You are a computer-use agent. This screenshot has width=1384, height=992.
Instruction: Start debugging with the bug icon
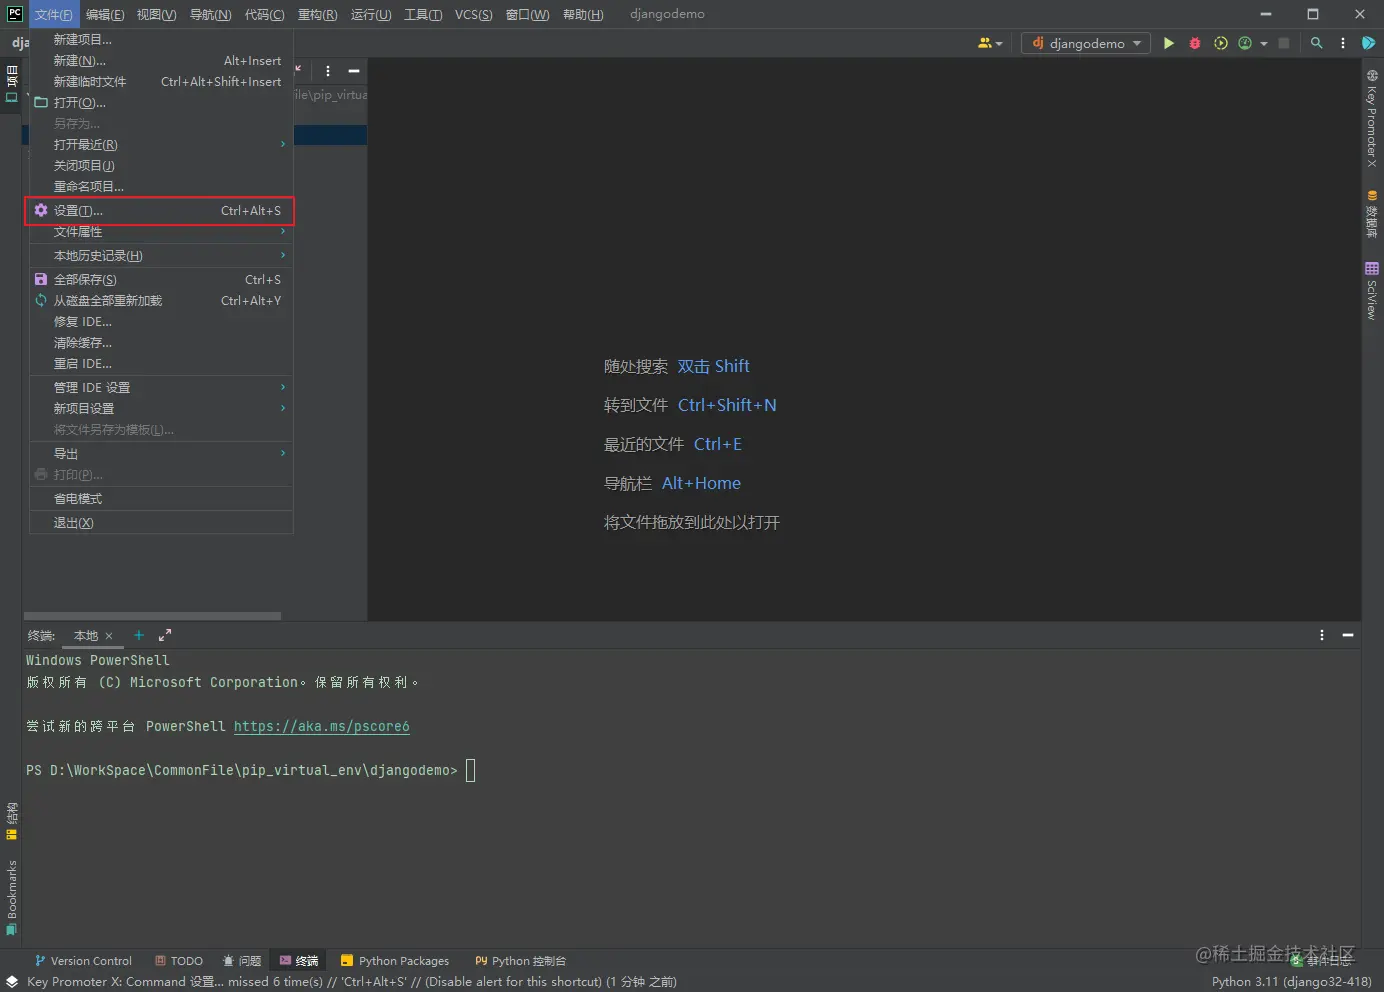[x=1194, y=43]
